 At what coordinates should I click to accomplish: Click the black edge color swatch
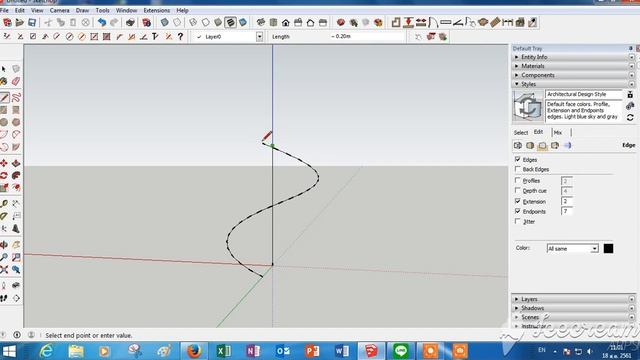point(608,249)
